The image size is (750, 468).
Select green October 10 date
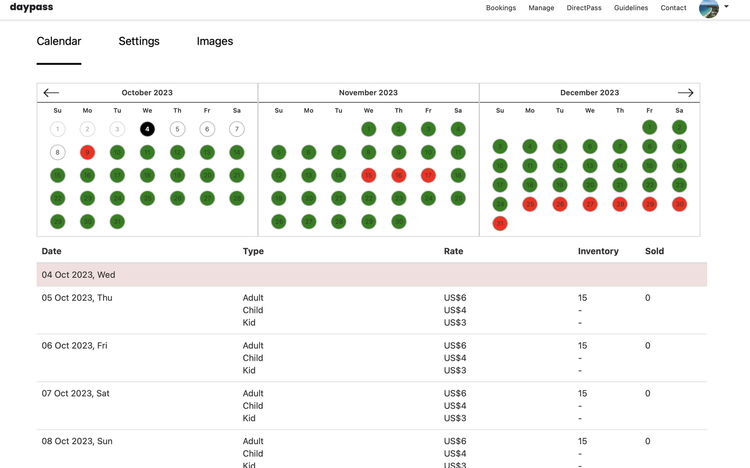(117, 152)
